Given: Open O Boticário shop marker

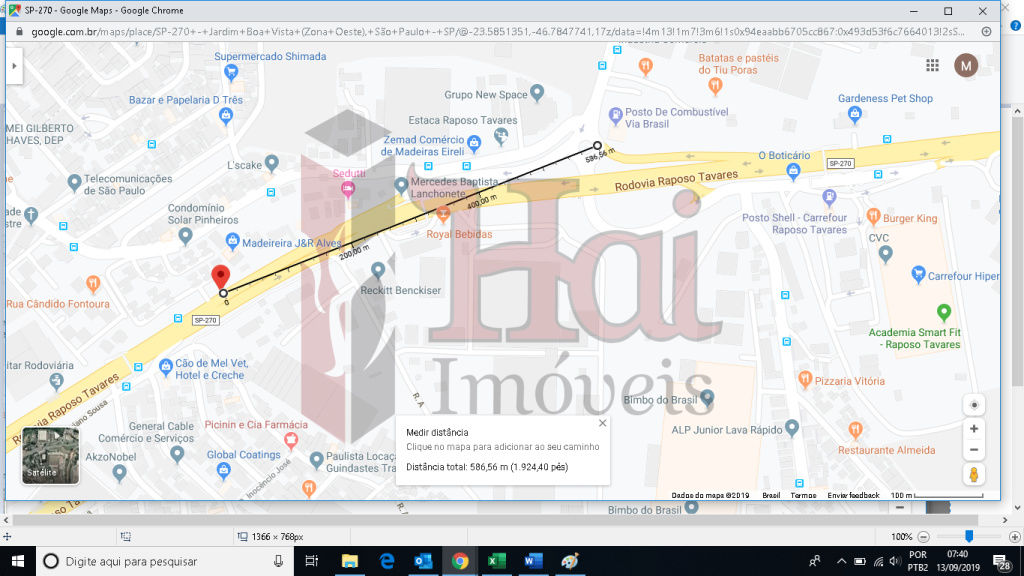Looking at the screenshot, I should pos(793,172).
